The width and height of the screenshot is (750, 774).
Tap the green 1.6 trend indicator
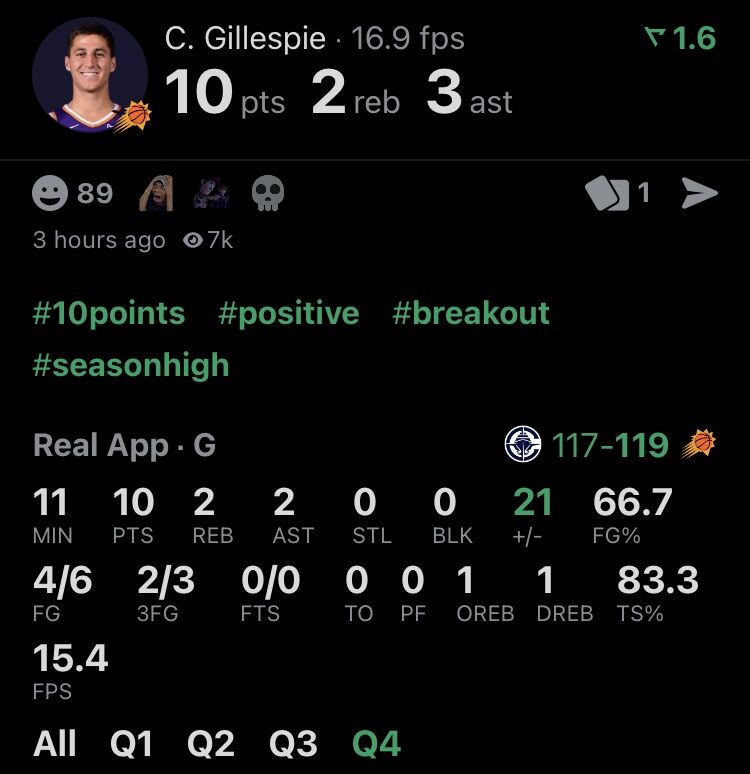680,38
